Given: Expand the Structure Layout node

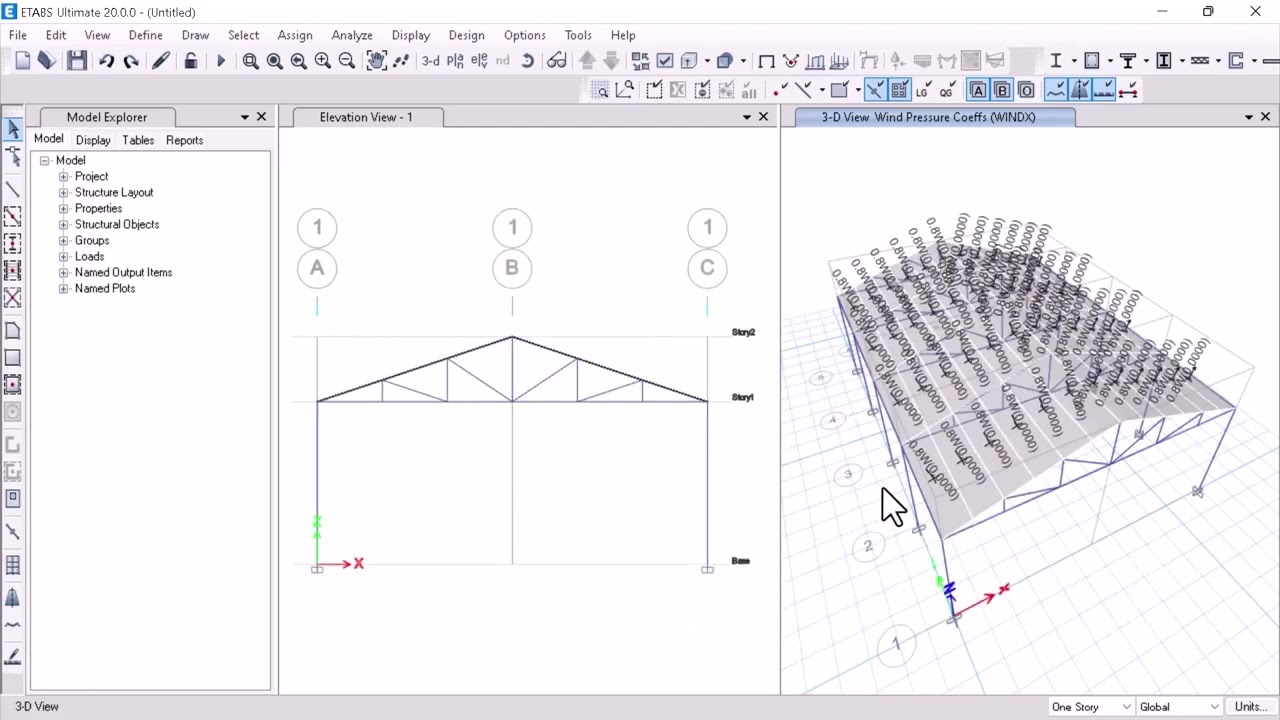Looking at the screenshot, I should [x=64, y=193].
